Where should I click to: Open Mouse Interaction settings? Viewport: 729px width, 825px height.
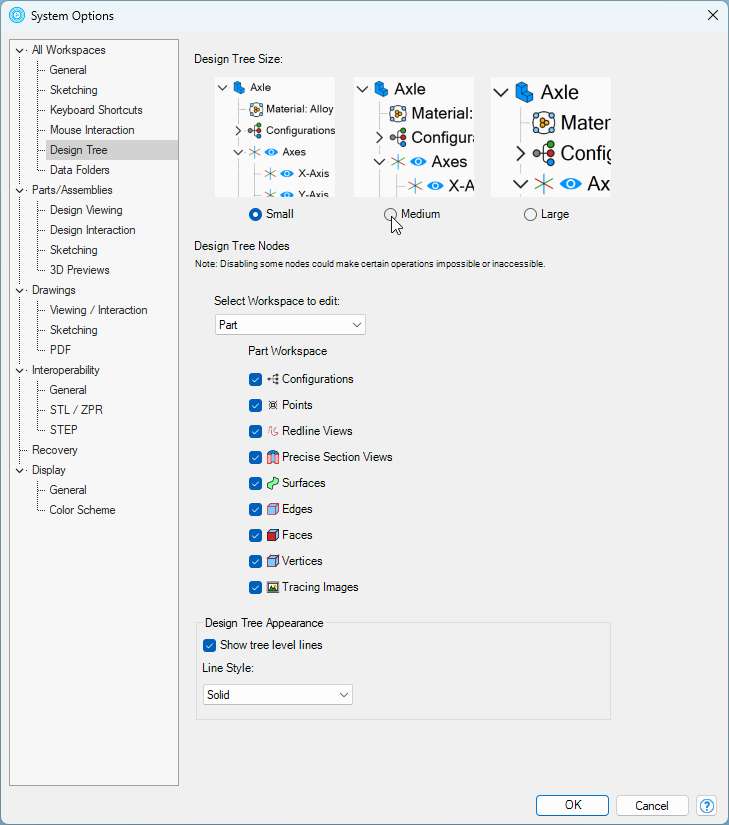tap(92, 130)
